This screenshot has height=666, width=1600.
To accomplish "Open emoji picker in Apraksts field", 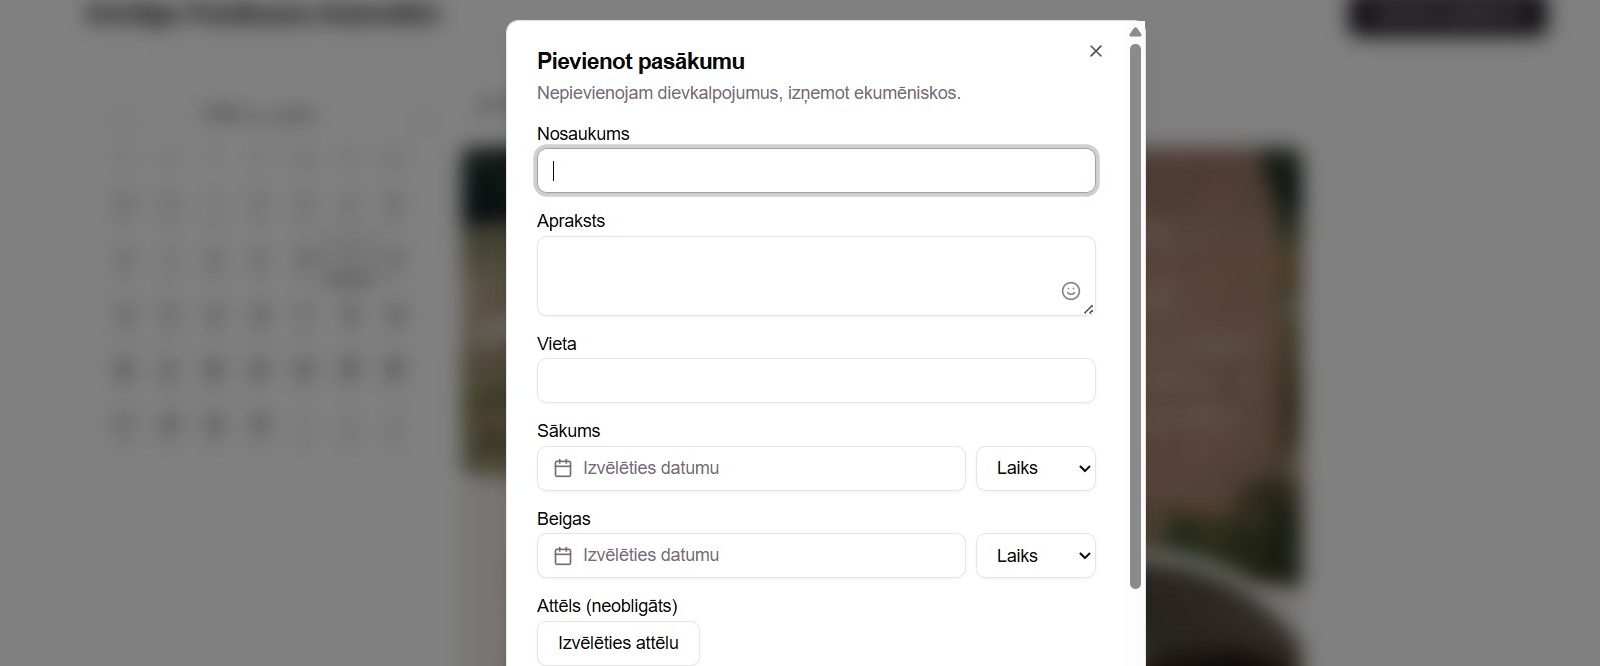I will [x=1070, y=291].
